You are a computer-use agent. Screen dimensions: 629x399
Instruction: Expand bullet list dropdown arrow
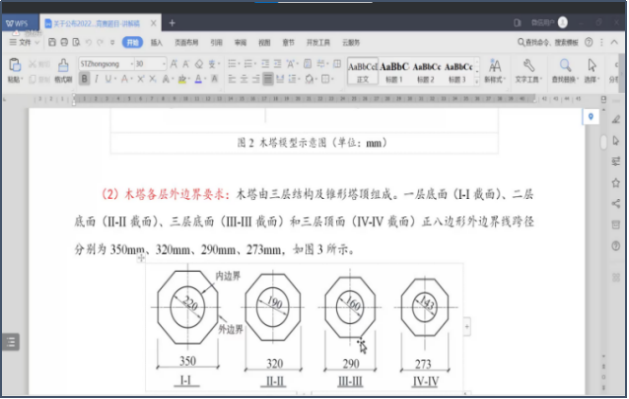239,64
